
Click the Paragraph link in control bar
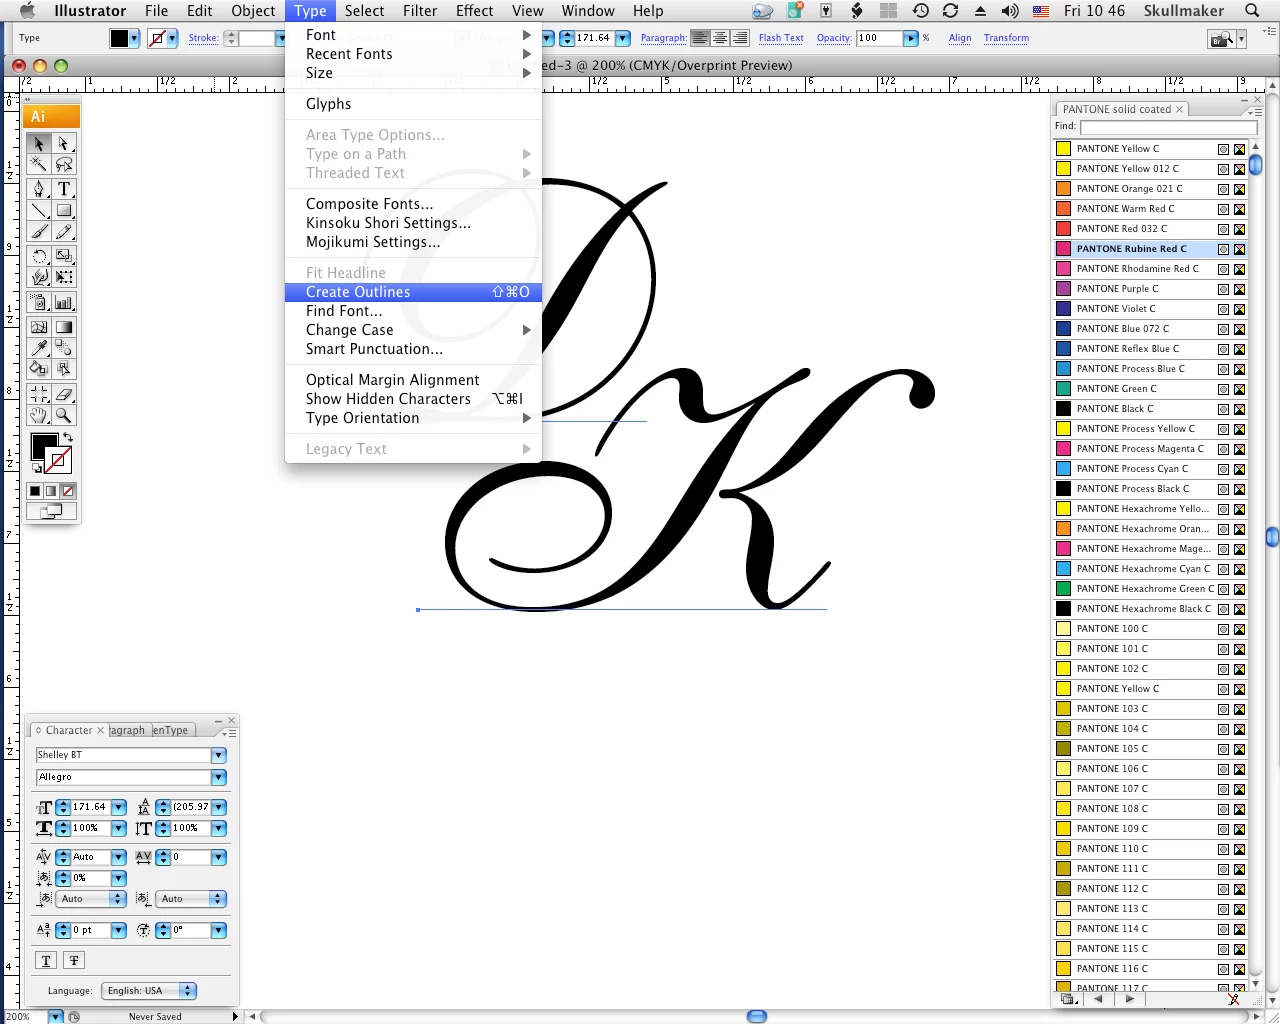[663, 38]
